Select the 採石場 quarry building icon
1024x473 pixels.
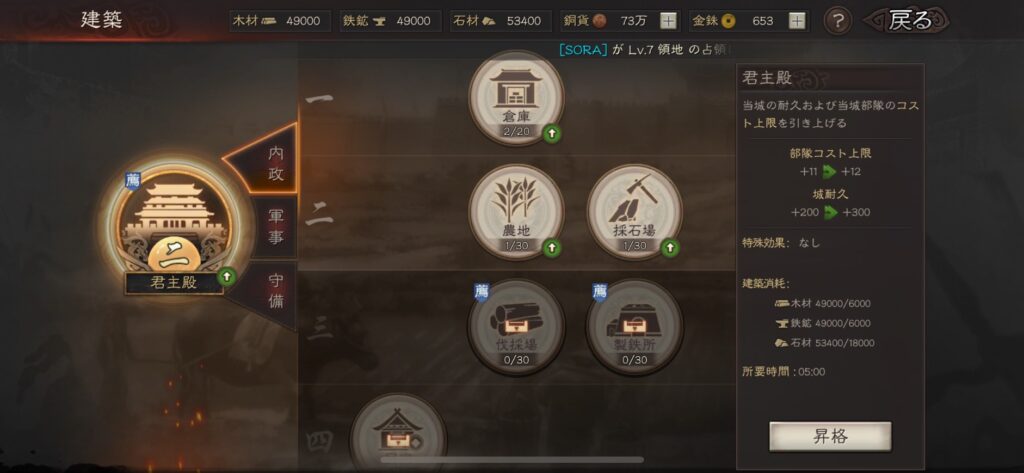point(634,212)
